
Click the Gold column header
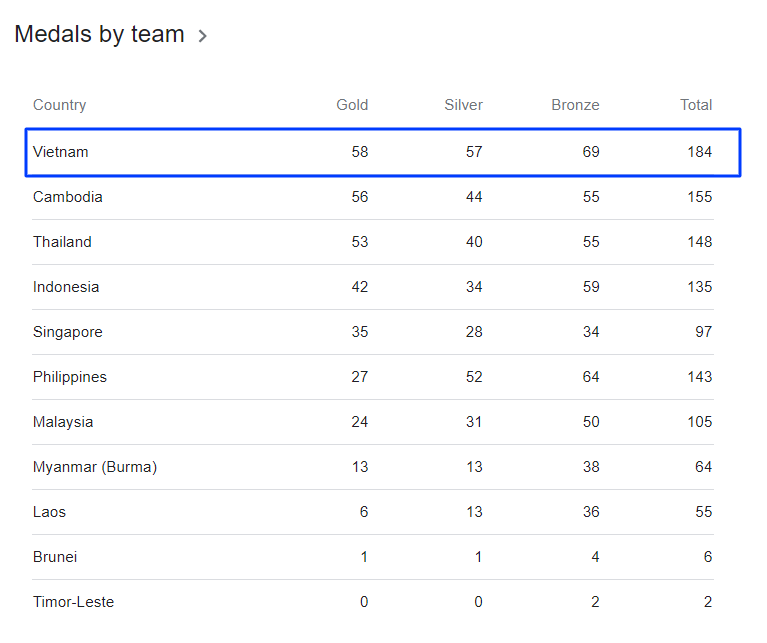(352, 105)
